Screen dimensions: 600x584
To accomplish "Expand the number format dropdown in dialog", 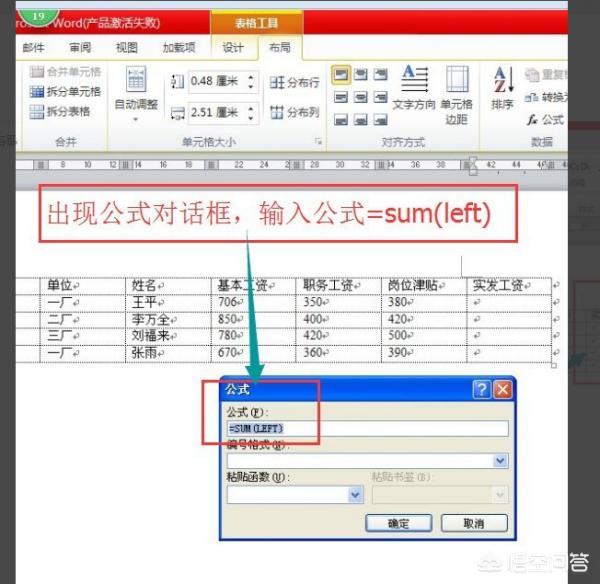I will [x=500, y=461].
